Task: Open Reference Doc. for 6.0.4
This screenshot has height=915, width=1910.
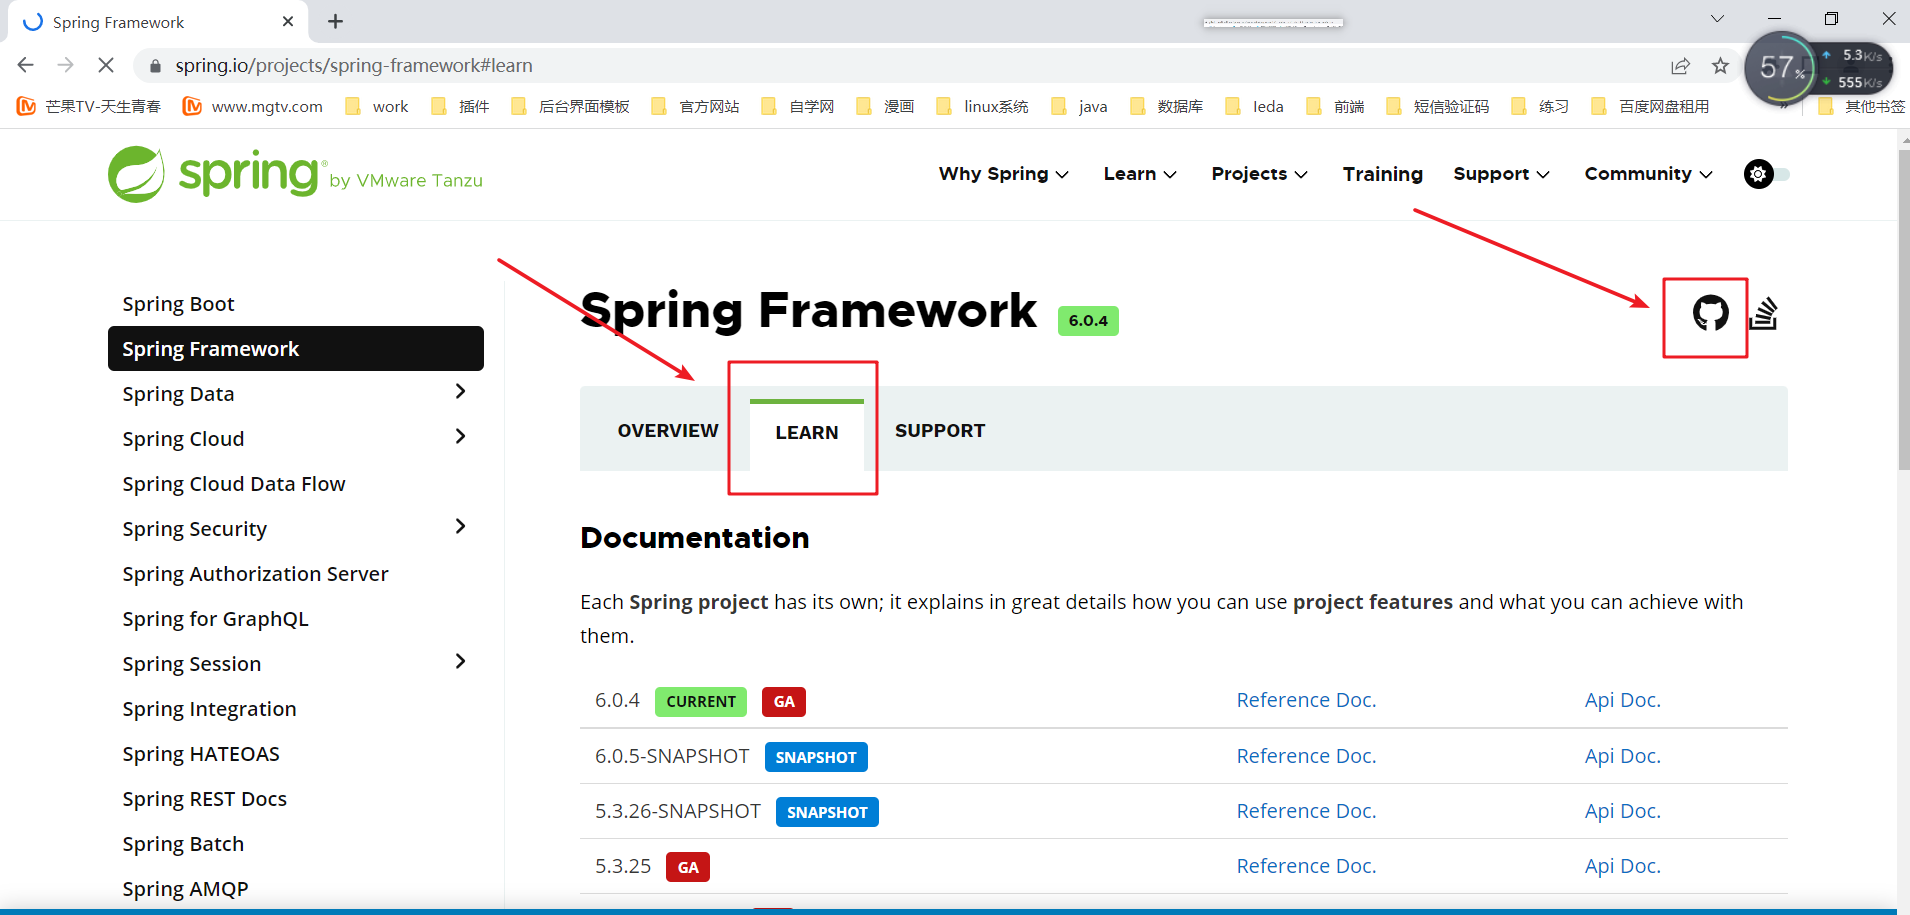Action: click(x=1306, y=700)
